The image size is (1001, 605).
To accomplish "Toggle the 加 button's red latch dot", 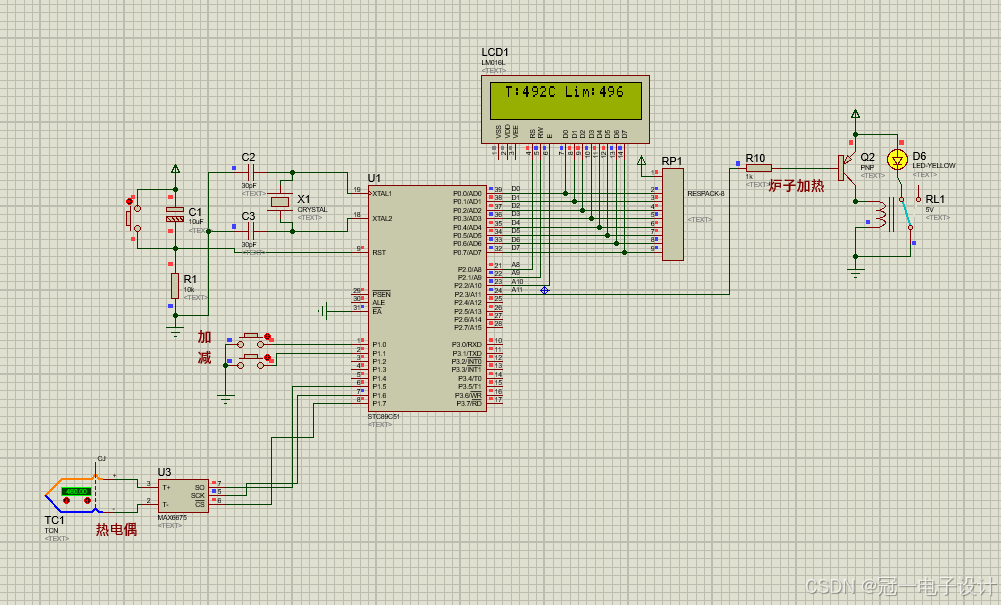I will point(267,336).
